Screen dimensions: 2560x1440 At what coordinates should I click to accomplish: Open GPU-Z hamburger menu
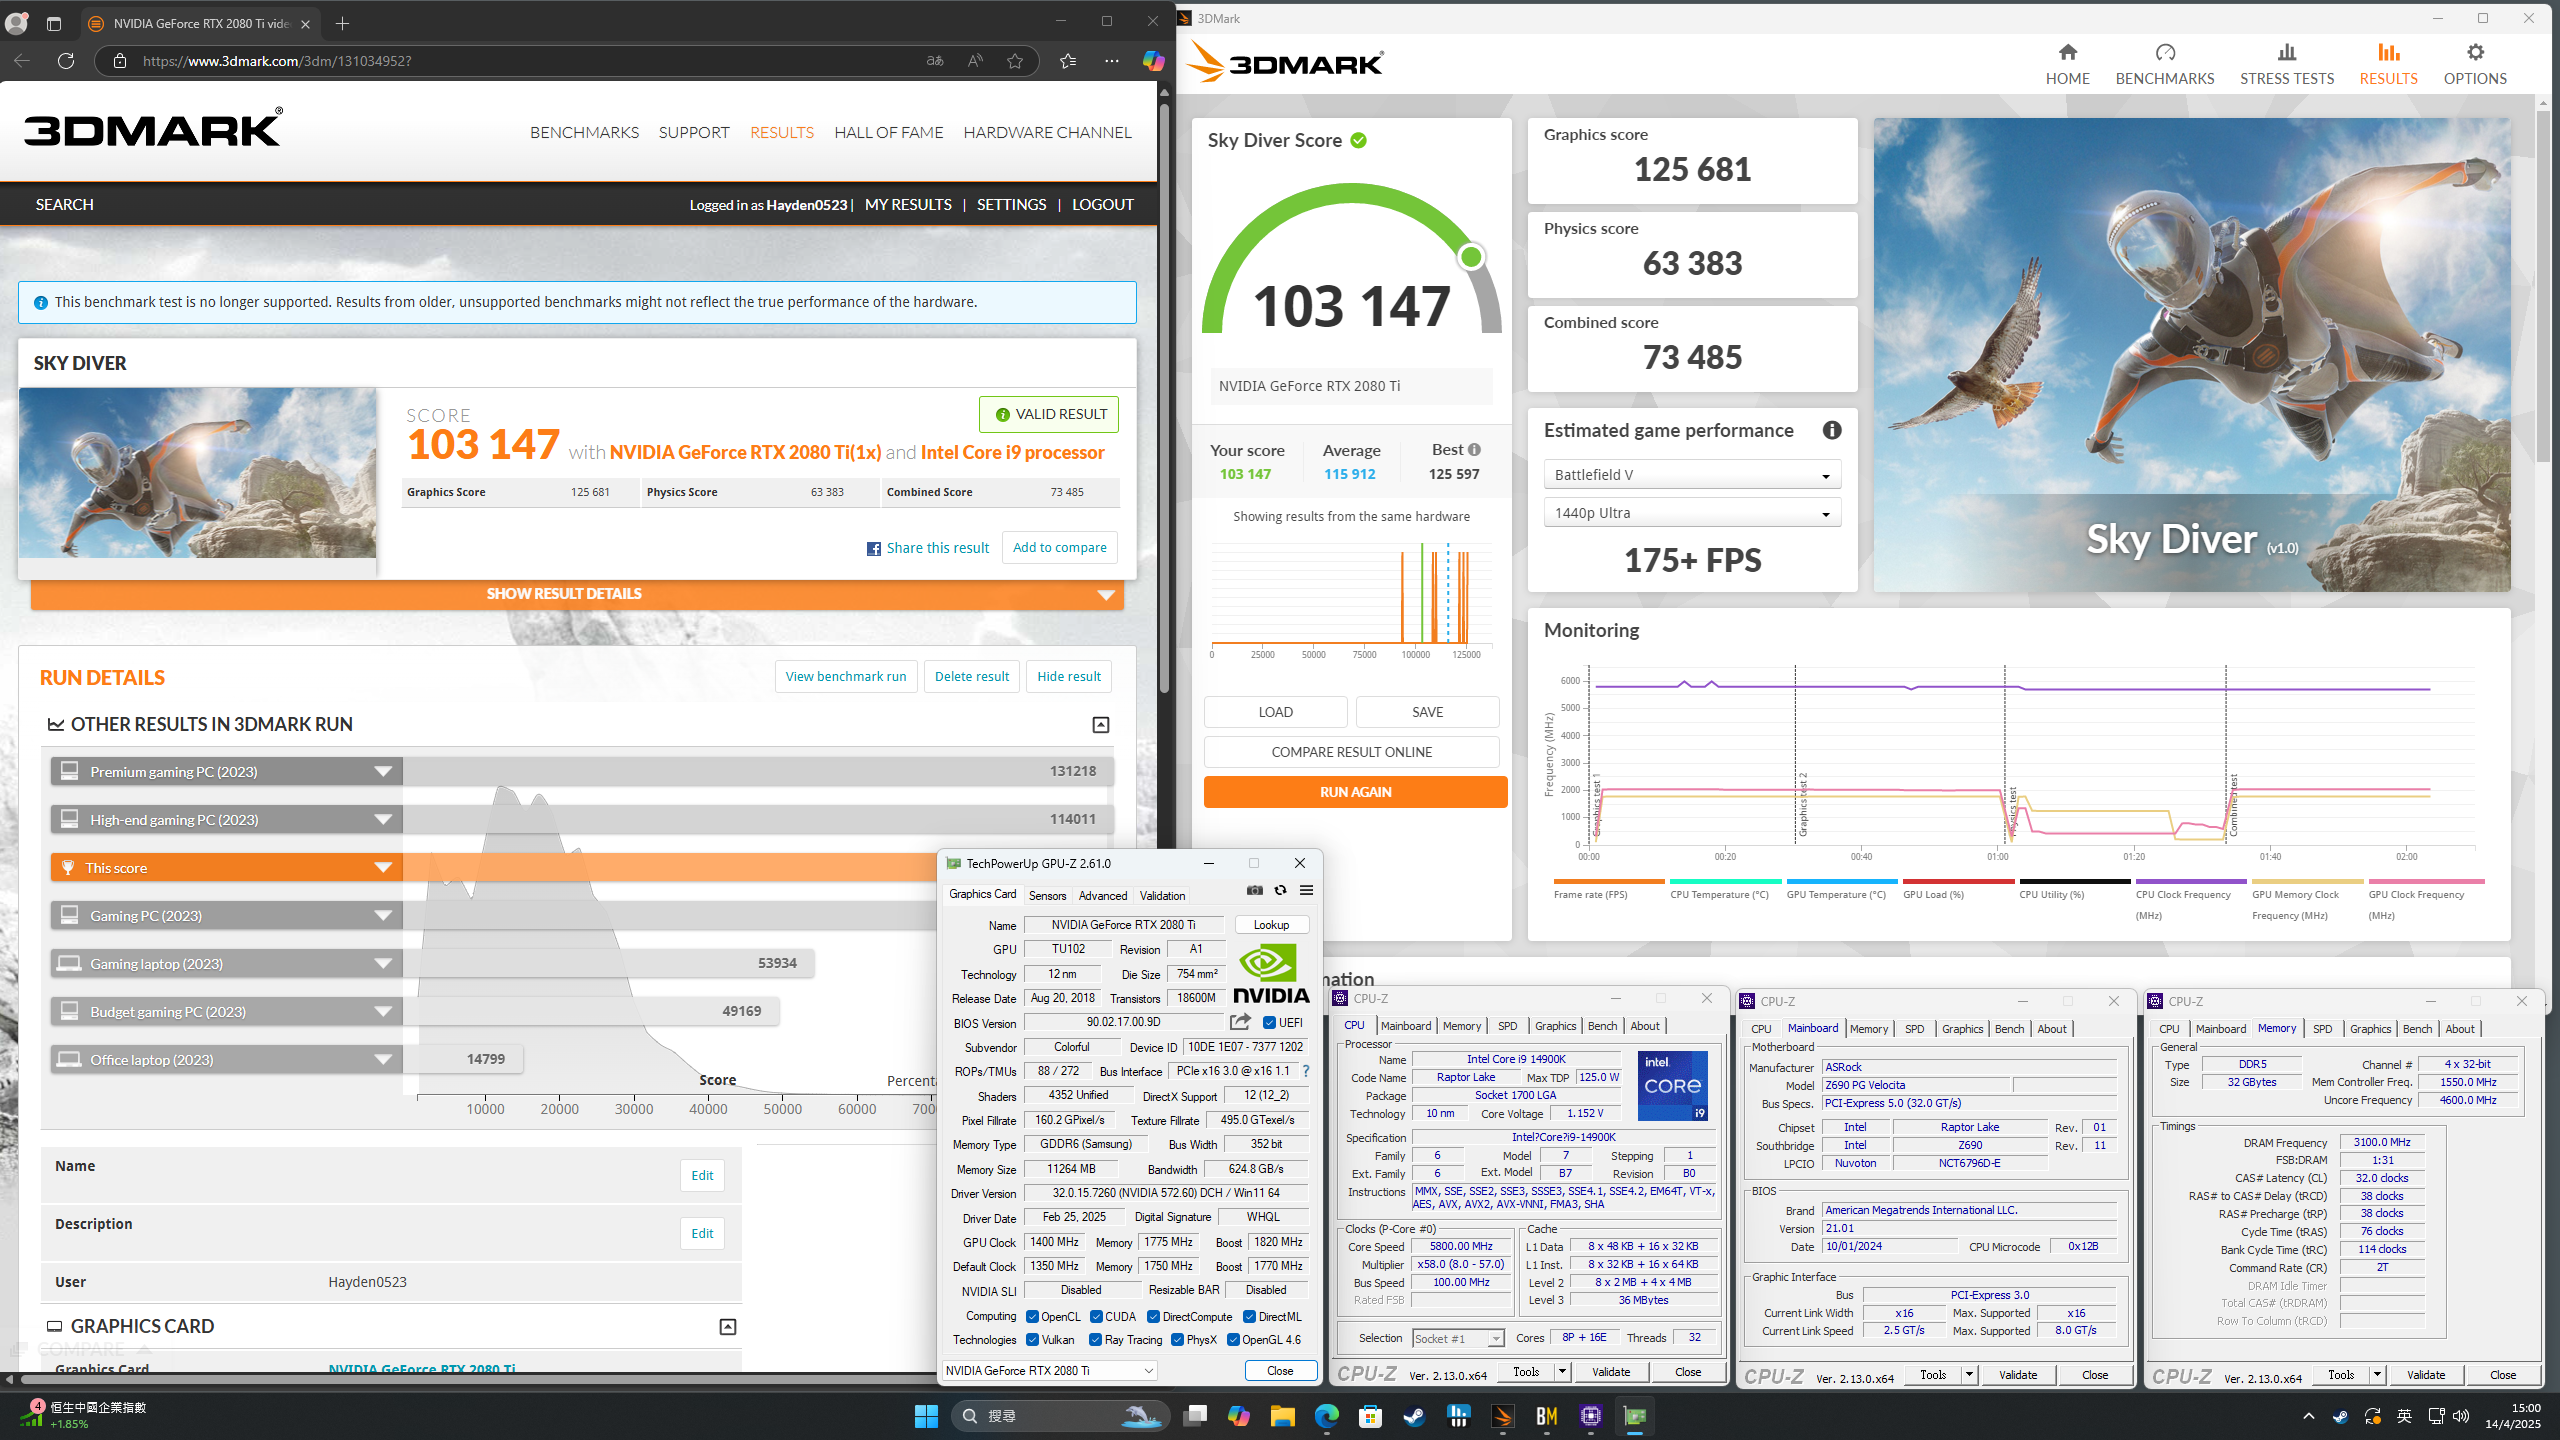tap(1306, 890)
